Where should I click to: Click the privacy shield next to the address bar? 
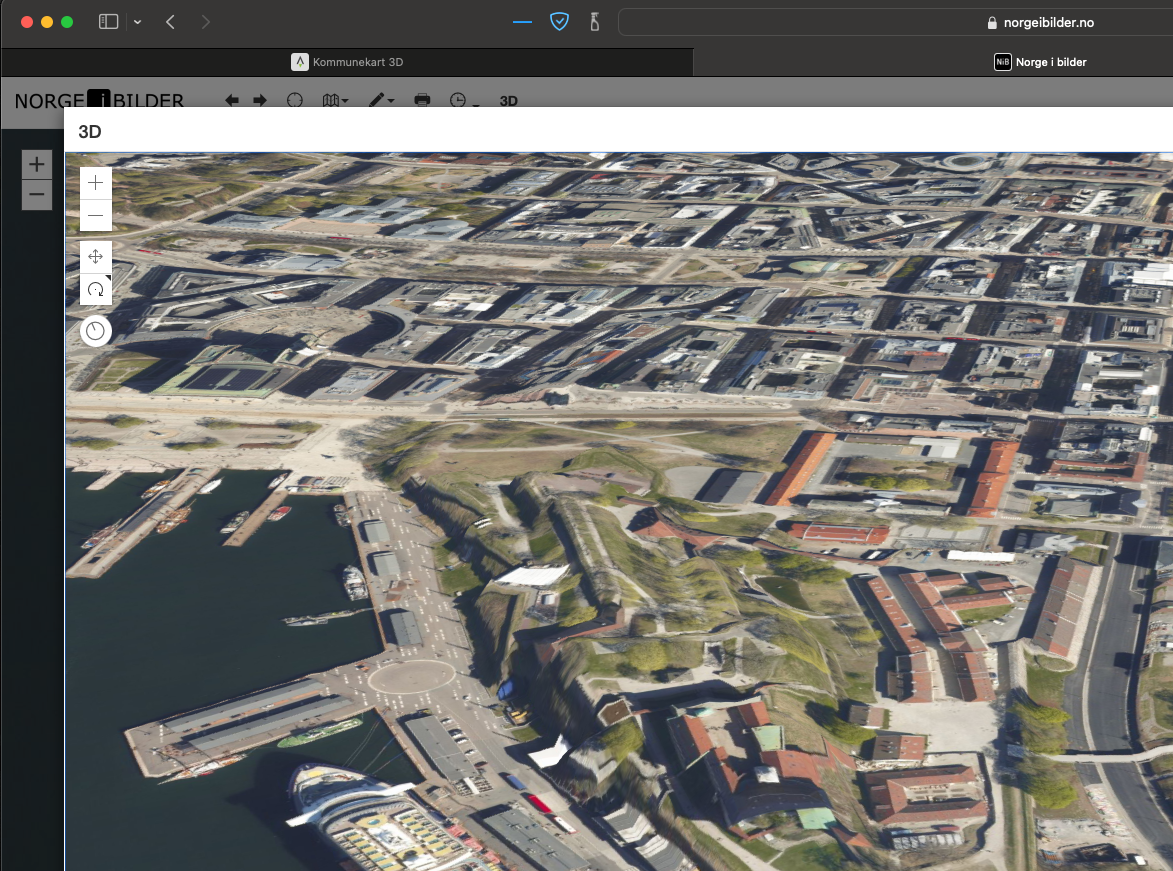click(559, 21)
